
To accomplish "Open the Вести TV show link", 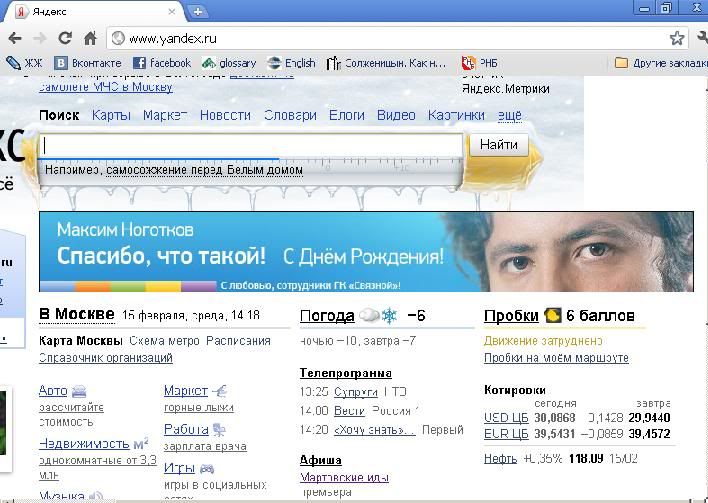I will 349,411.
